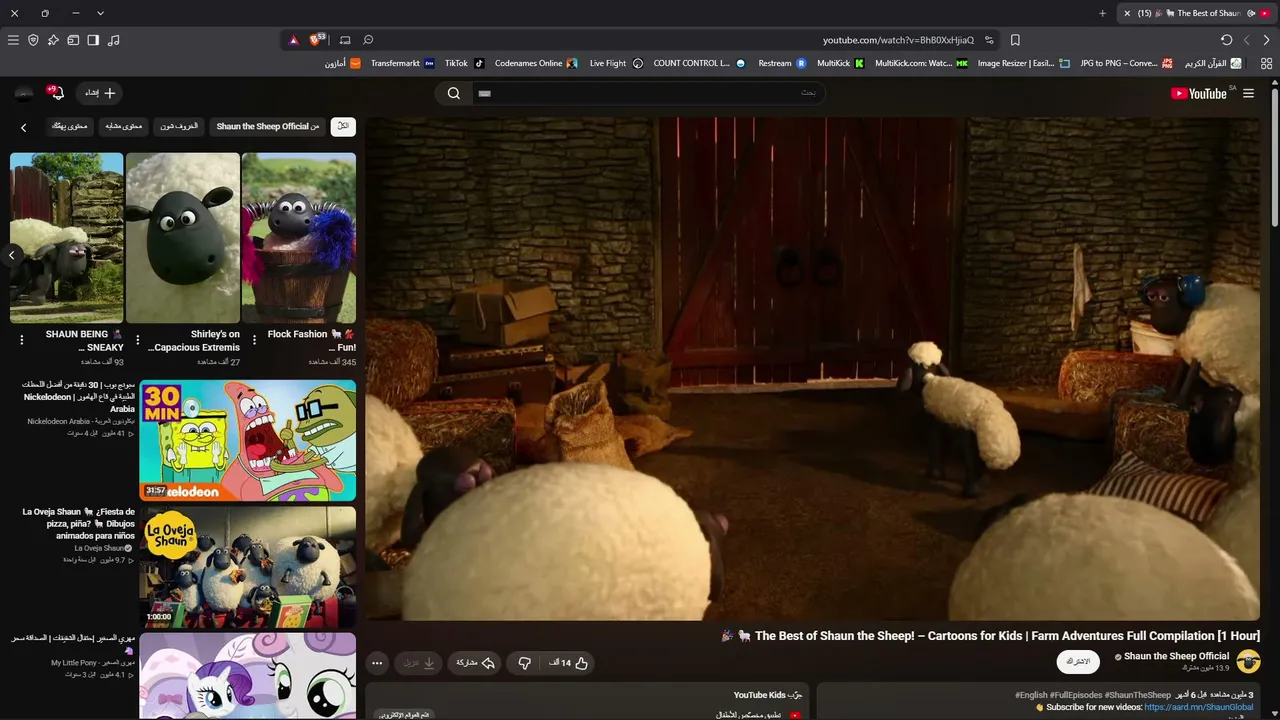Open the Brave Shields lion icon
Image resolution: width=1280 pixels, height=720 pixels.
[316, 40]
